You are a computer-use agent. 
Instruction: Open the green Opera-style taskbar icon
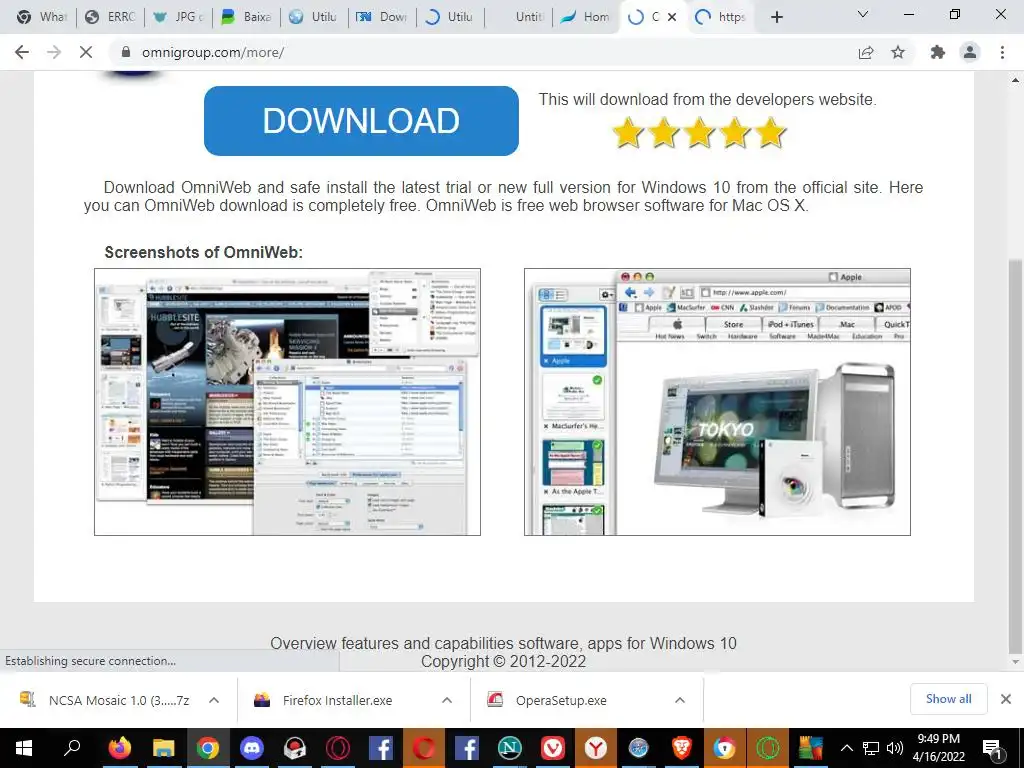(x=768, y=748)
